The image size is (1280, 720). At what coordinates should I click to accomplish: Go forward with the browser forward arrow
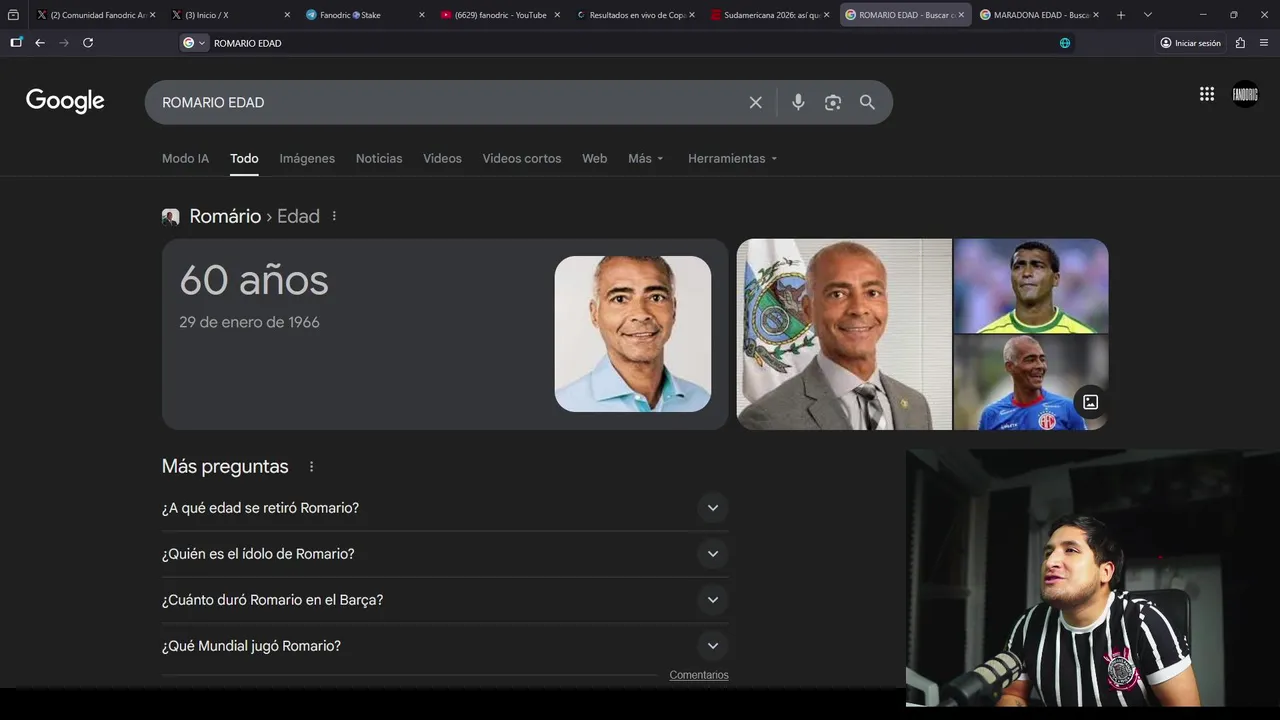click(x=64, y=43)
